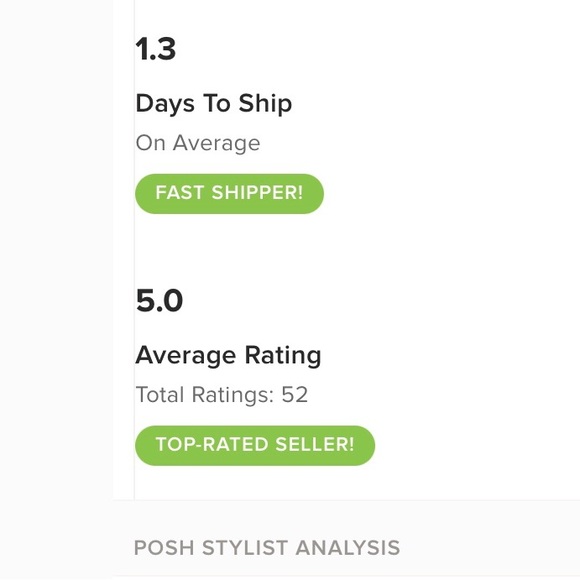Screen dimensions: 580x580
Task: Click the TOP-RATED SELLER! green badge
Action: 255,445
